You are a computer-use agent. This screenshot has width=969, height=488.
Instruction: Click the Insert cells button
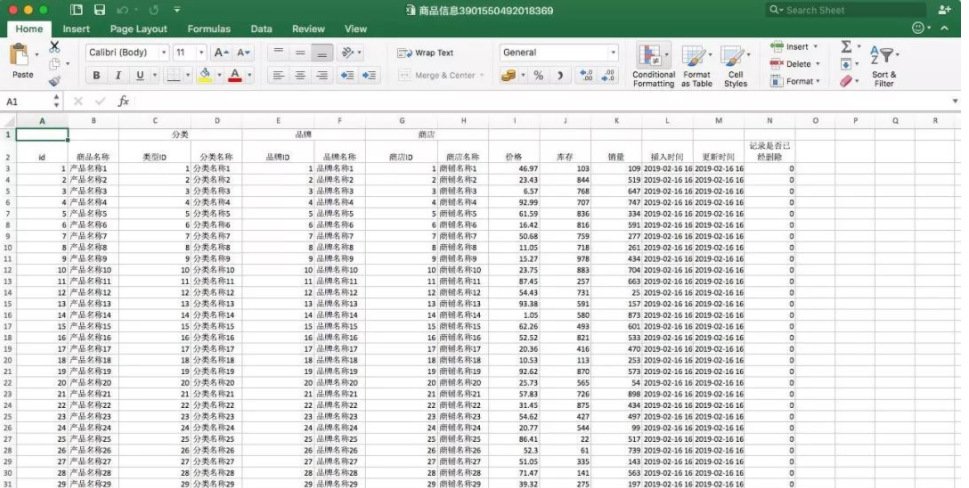point(794,47)
